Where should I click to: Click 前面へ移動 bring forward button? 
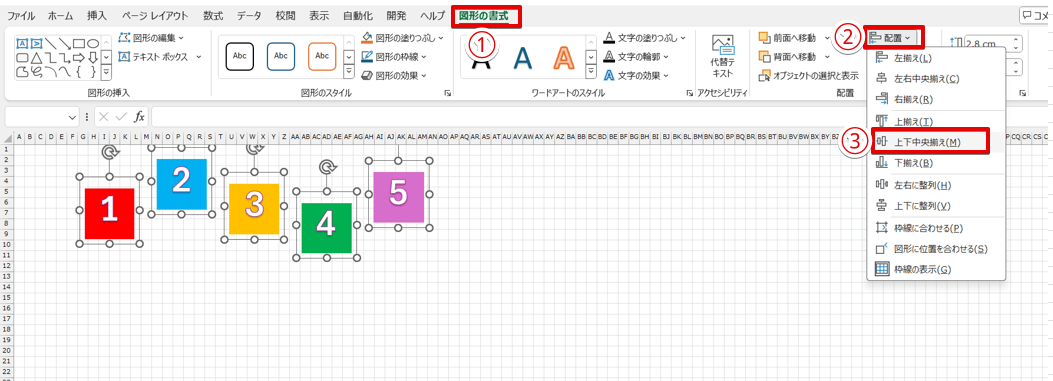pos(787,38)
